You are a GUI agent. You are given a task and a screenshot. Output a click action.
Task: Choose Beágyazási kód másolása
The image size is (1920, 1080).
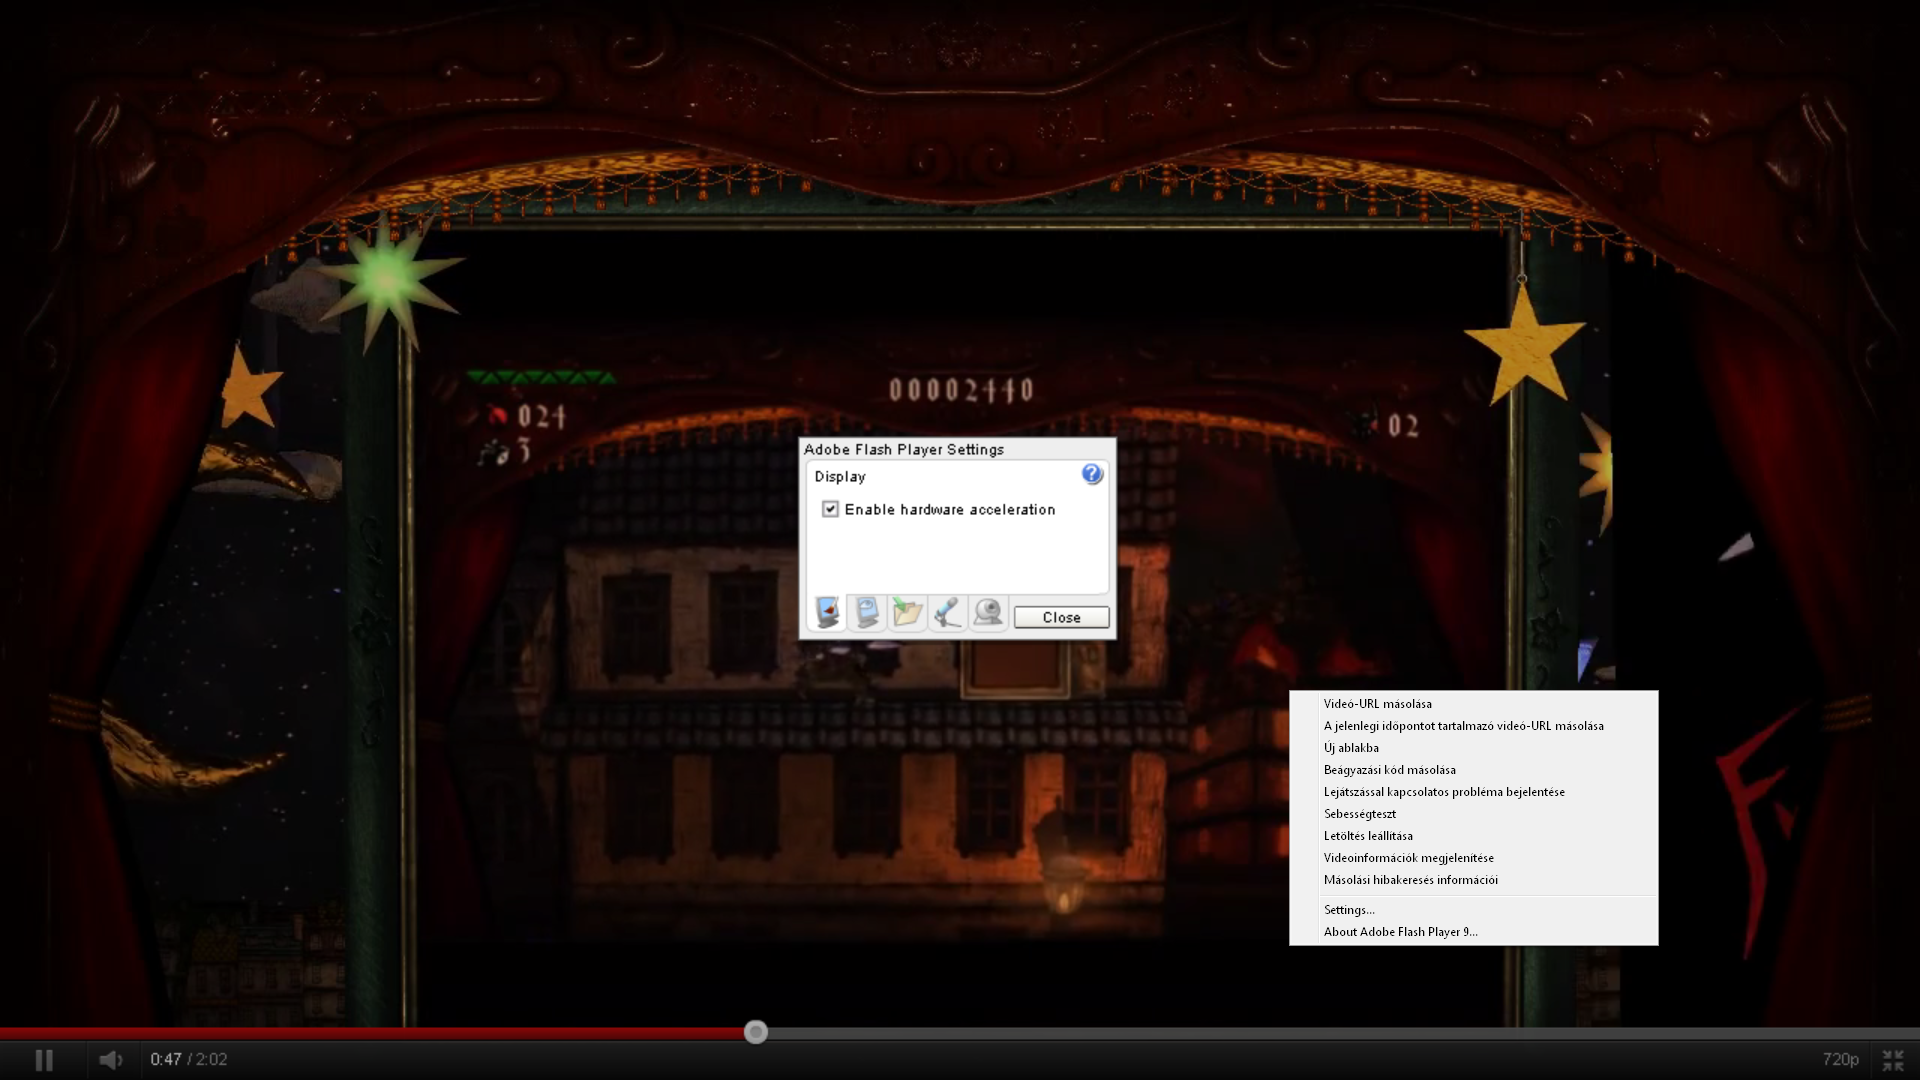(1474, 770)
